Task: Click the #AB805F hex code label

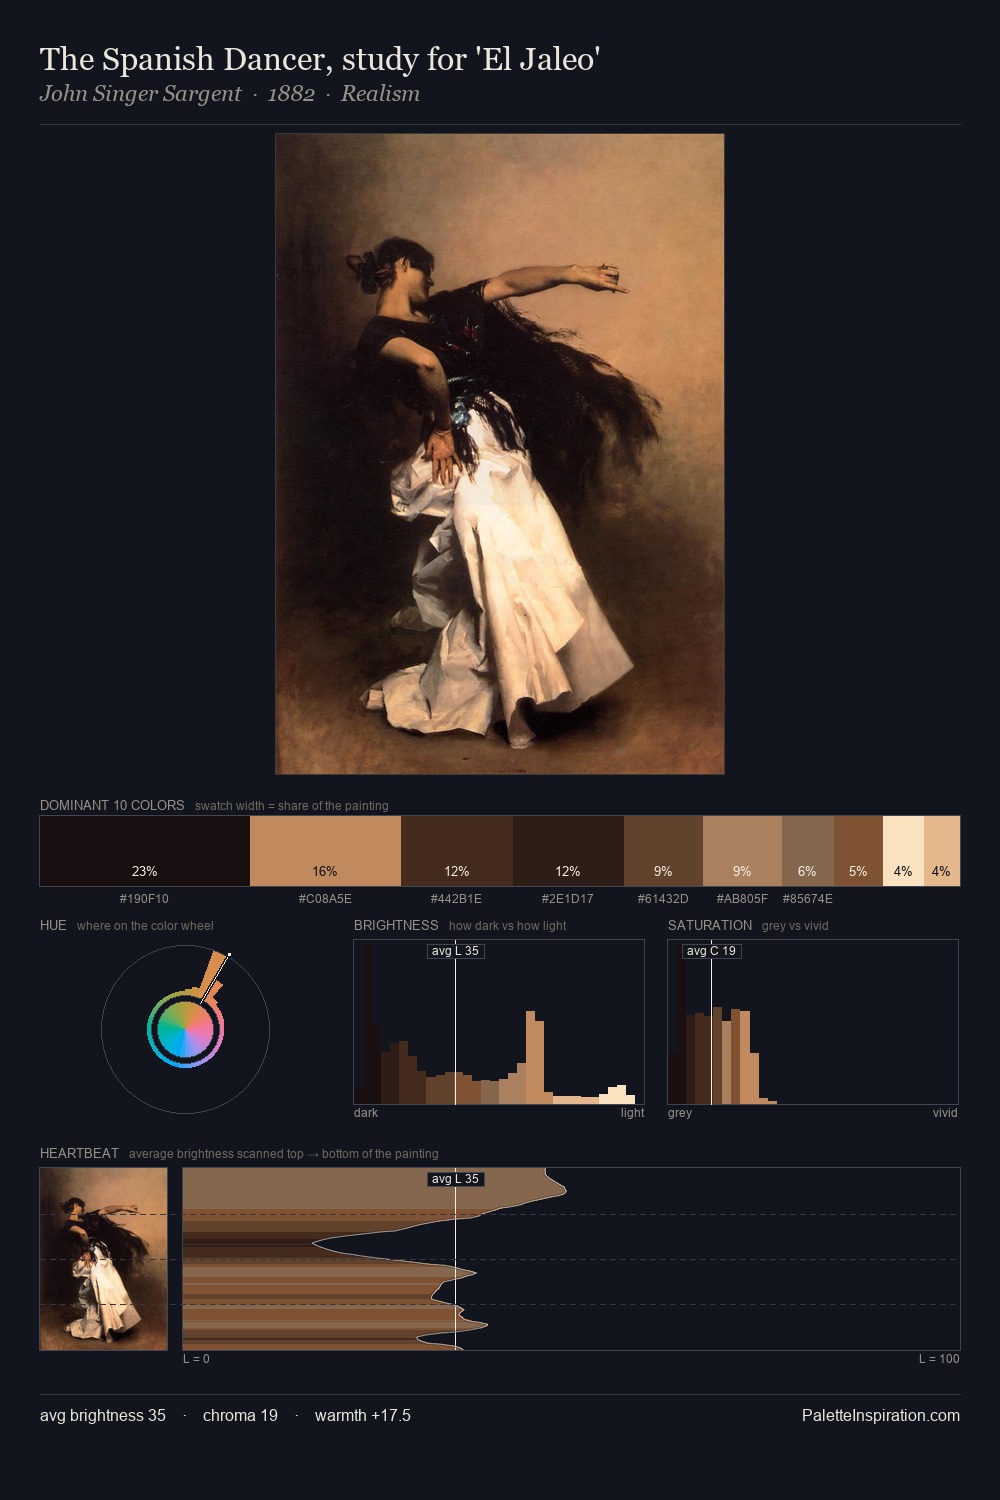Action: [x=742, y=898]
